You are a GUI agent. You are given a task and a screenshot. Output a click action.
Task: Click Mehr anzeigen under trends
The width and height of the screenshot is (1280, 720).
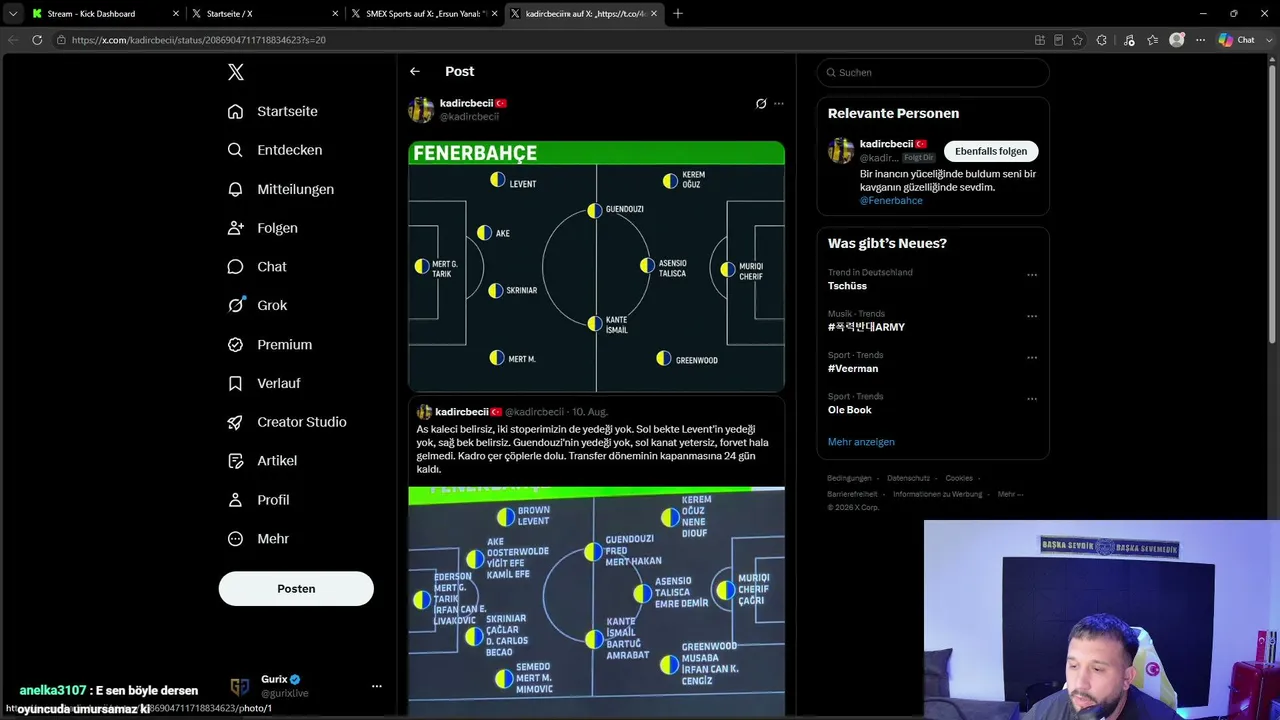(x=861, y=442)
